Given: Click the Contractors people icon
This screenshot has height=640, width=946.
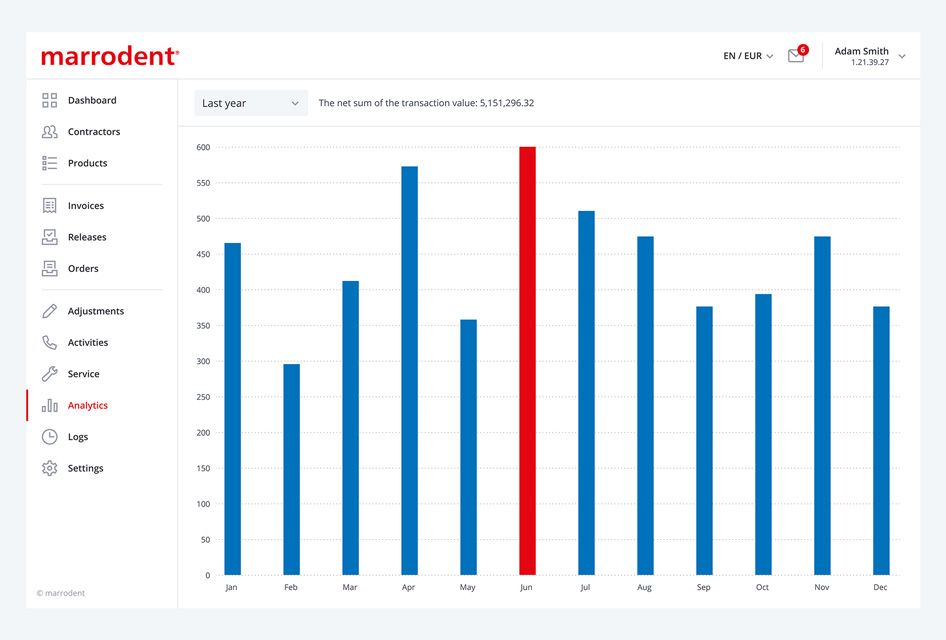Looking at the screenshot, I should click(x=49, y=131).
